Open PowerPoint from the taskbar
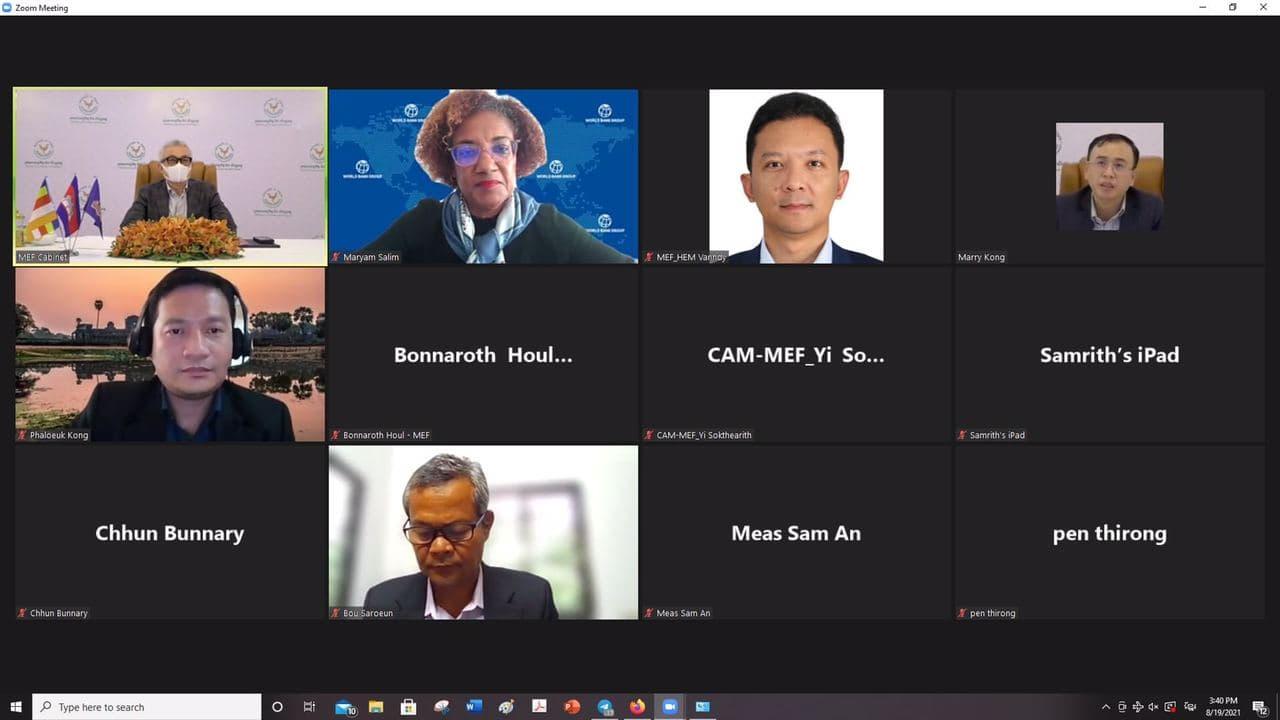 pyautogui.click(x=572, y=707)
